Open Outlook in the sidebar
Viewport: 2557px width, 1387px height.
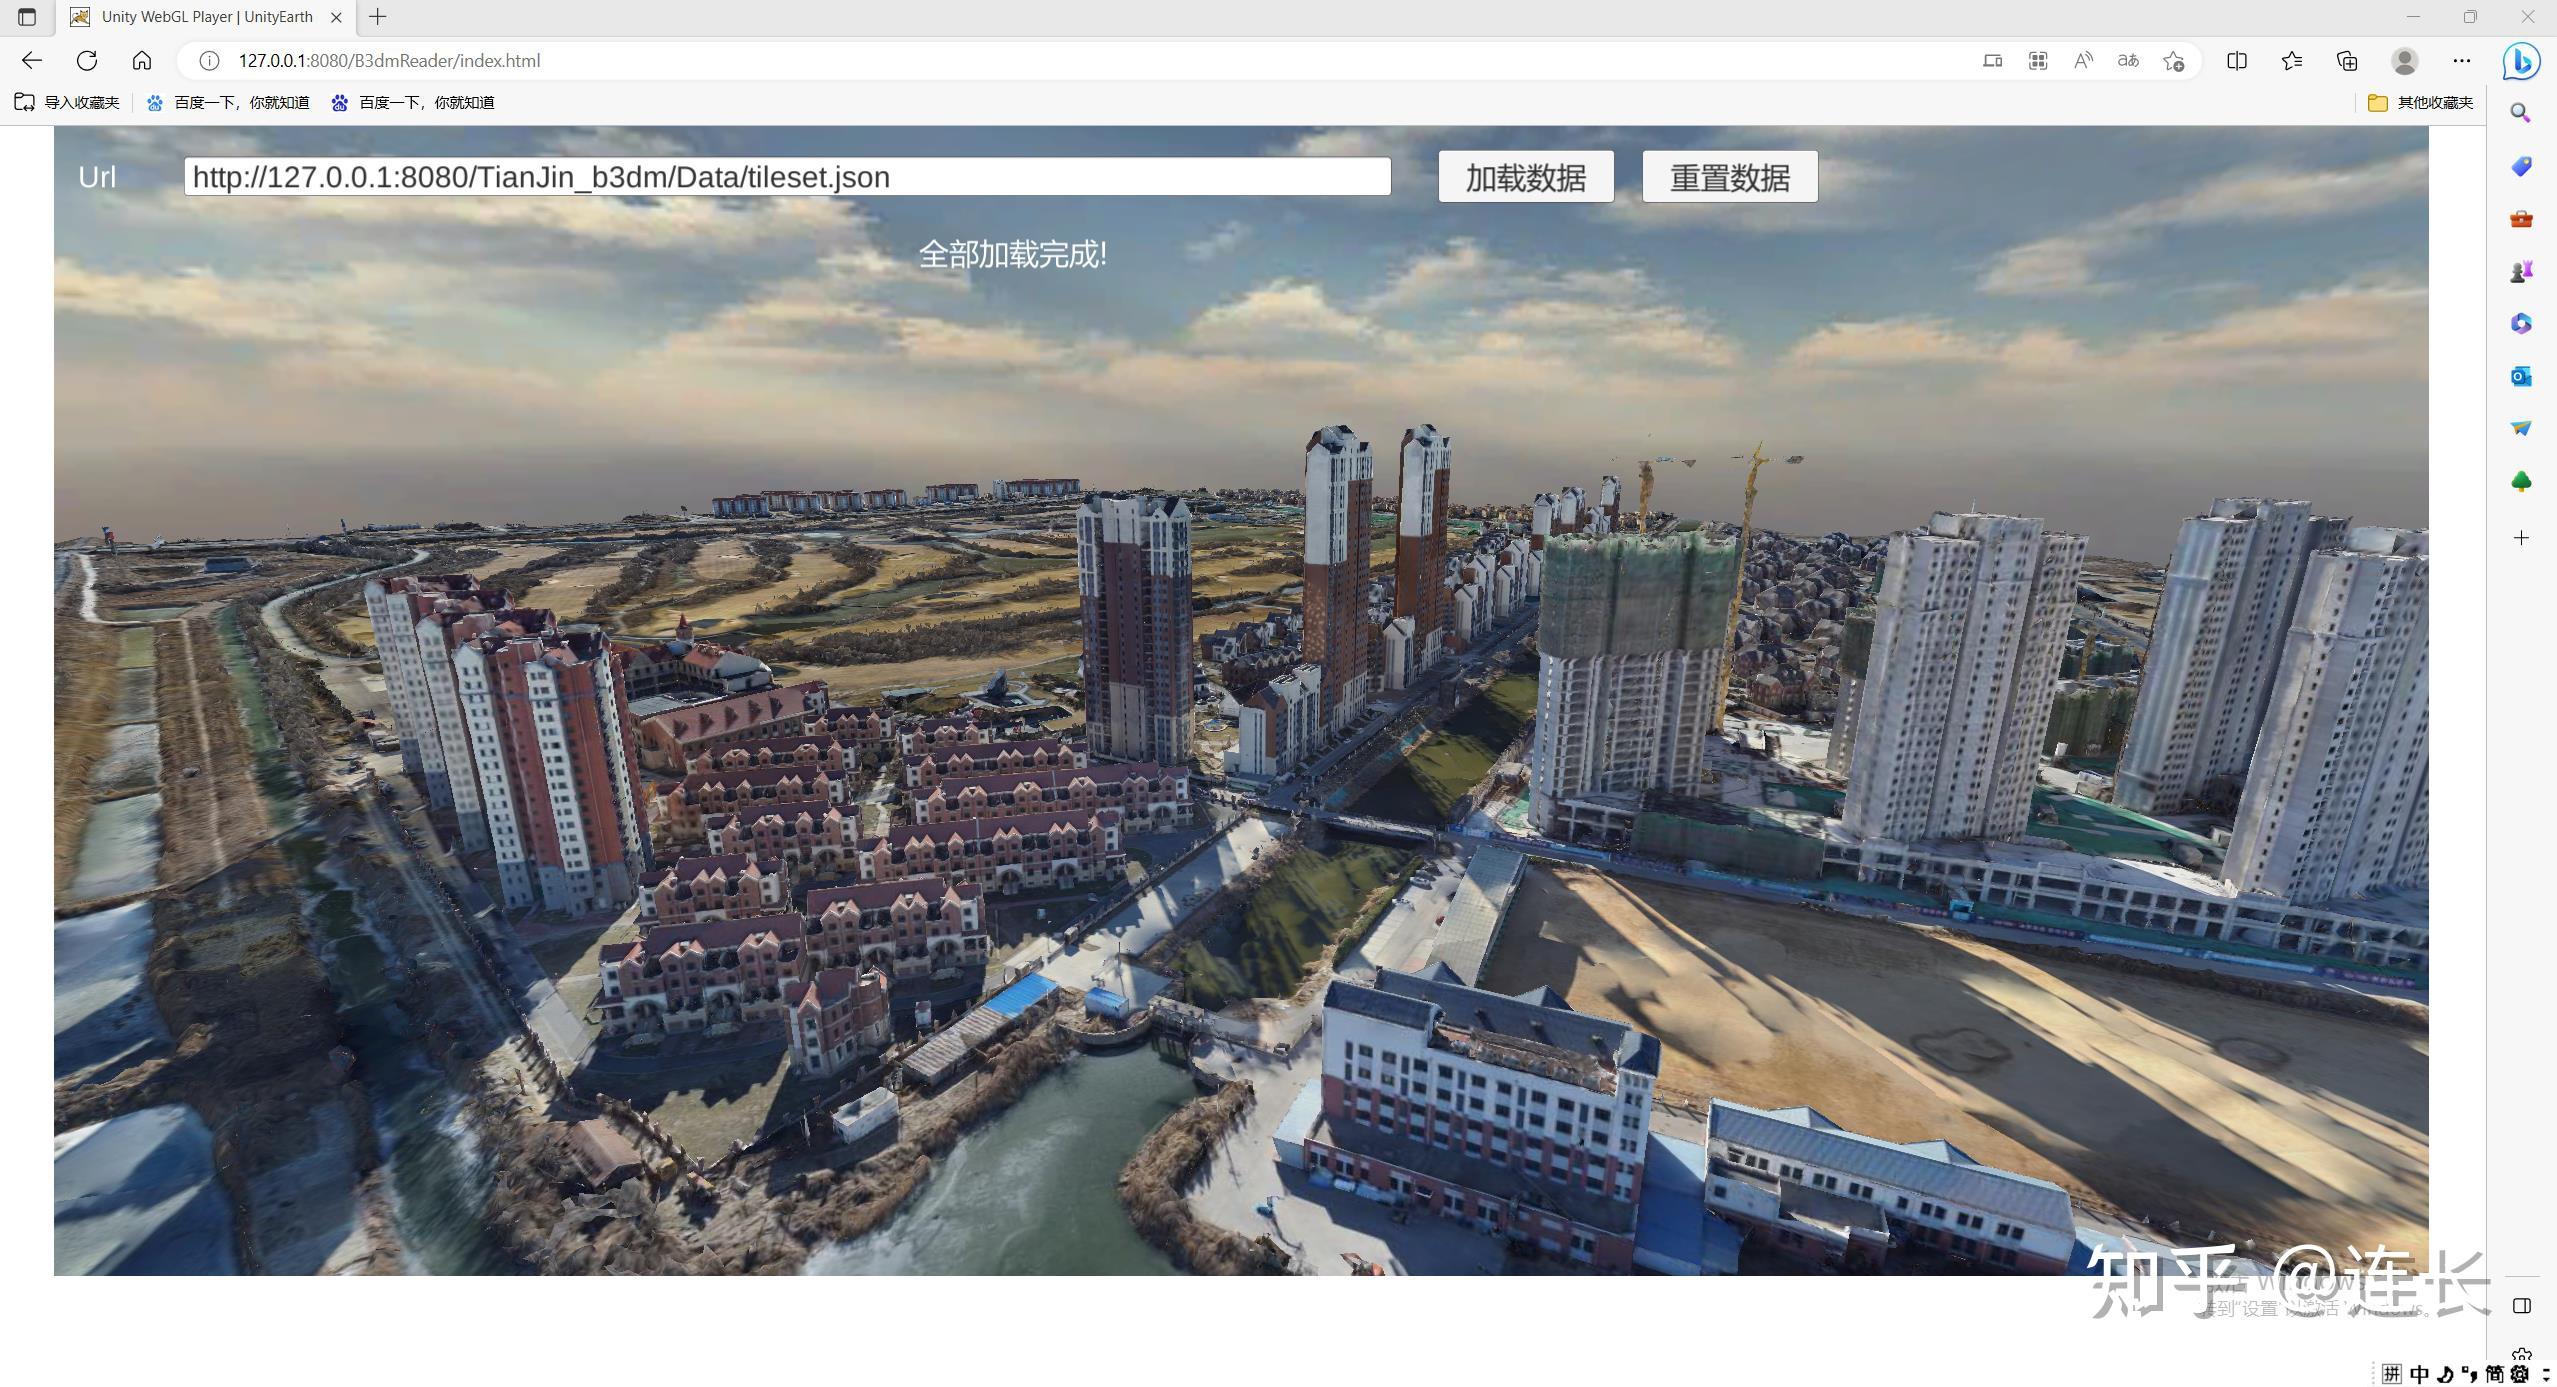(2521, 377)
